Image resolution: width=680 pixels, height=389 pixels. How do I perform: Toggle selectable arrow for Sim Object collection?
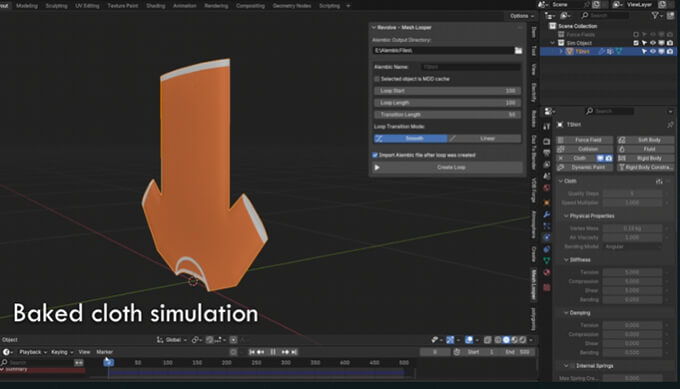click(644, 43)
